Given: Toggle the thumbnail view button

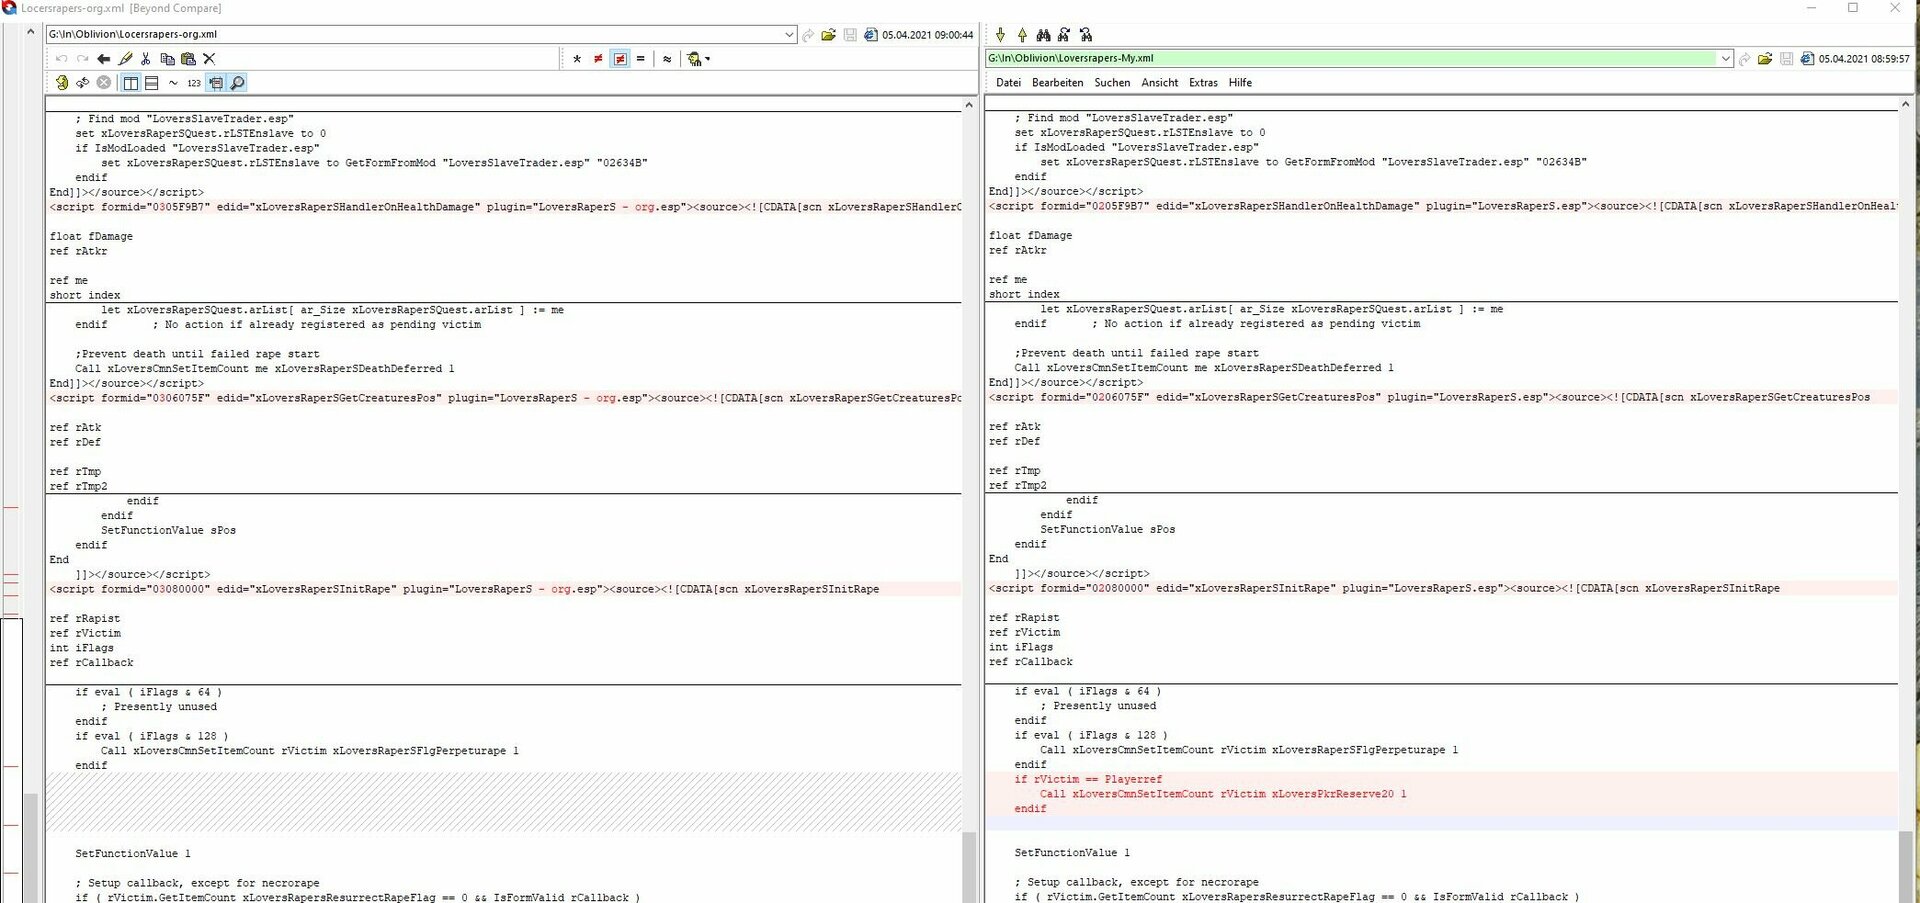Looking at the screenshot, I should click(x=216, y=83).
